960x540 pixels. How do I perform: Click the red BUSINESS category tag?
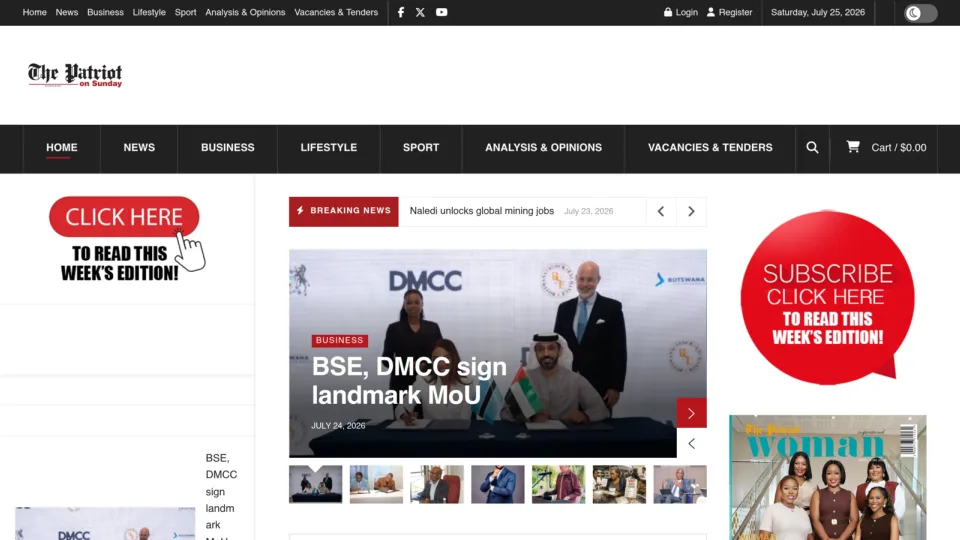[x=340, y=340]
